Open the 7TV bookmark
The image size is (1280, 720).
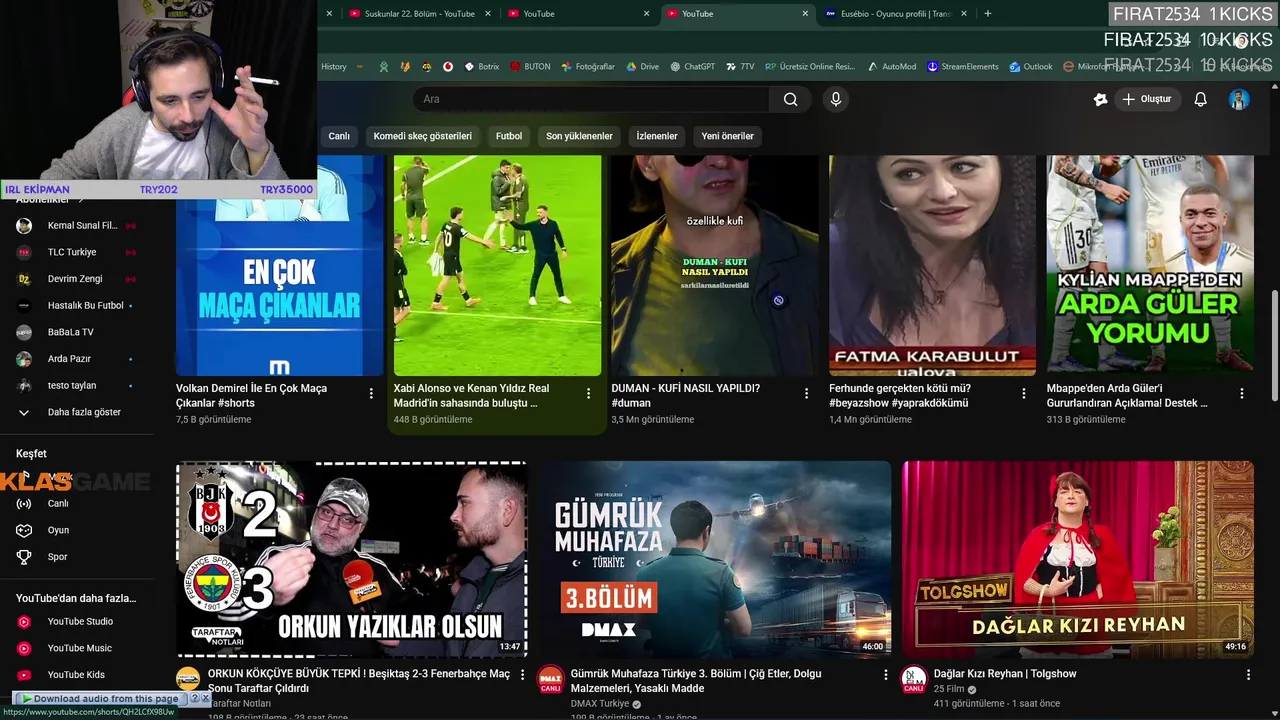pos(740,67)
